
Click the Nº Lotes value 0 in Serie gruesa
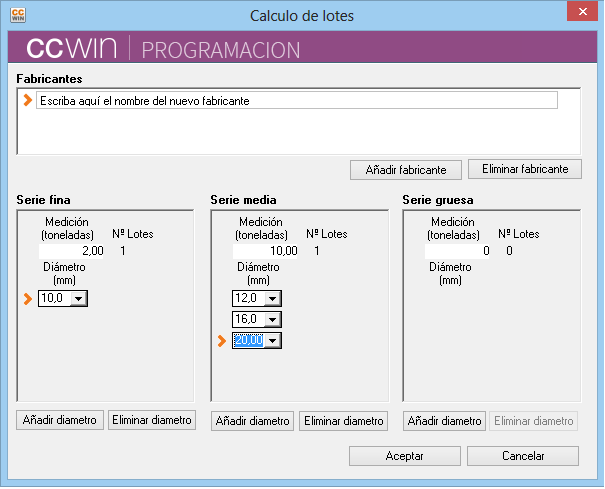click(509, 251)
